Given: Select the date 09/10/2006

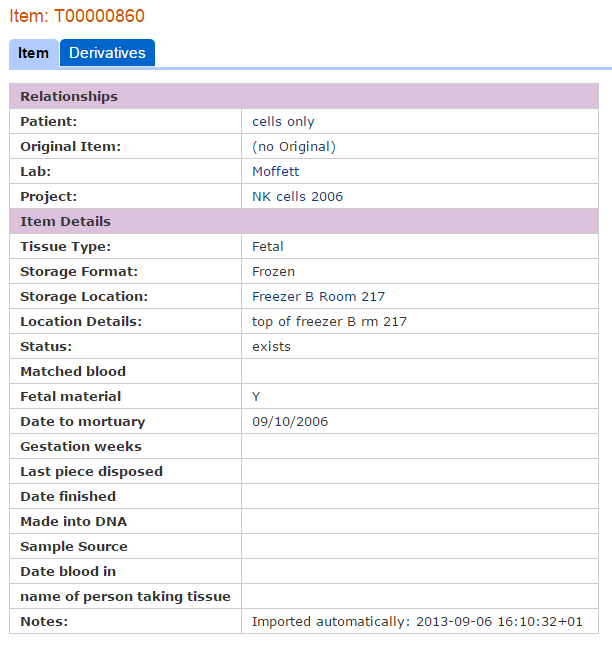Looking at the screenshot, I should [290, 422].
